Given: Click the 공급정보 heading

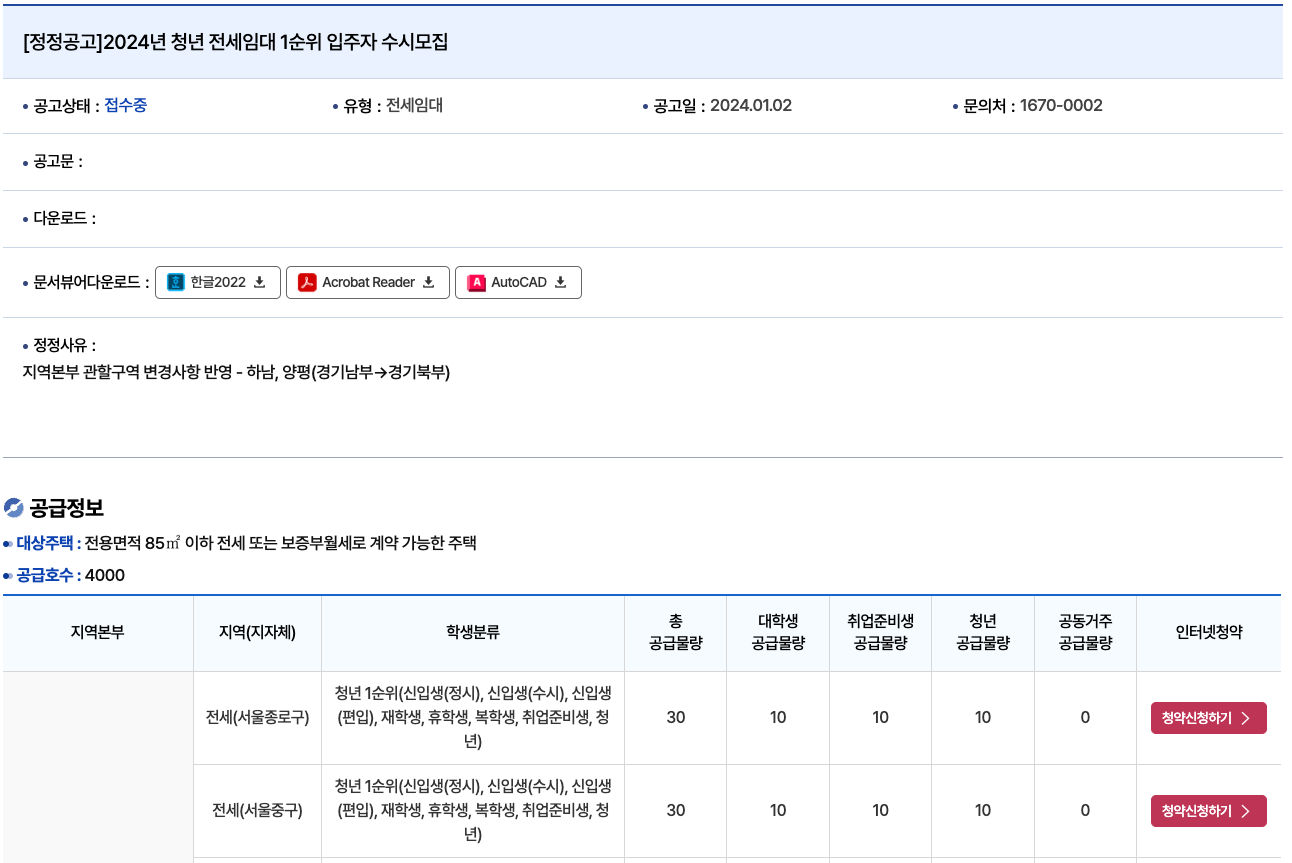Looking at the screenshot, I should (x=66, y=508).
